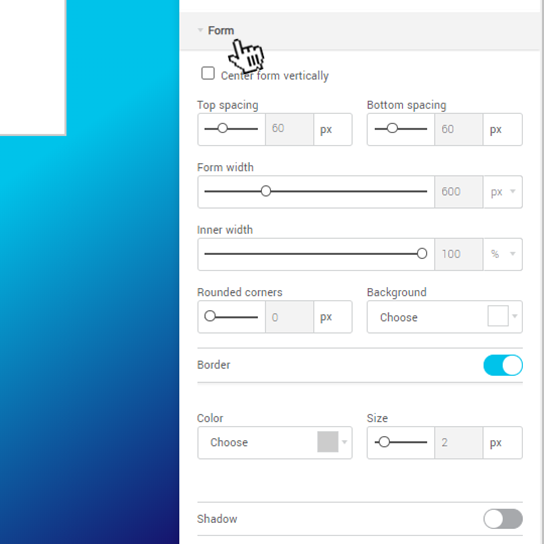544x544 pixels.
Task: Click the gray border color swatch
Action: (x=328, y=442)
